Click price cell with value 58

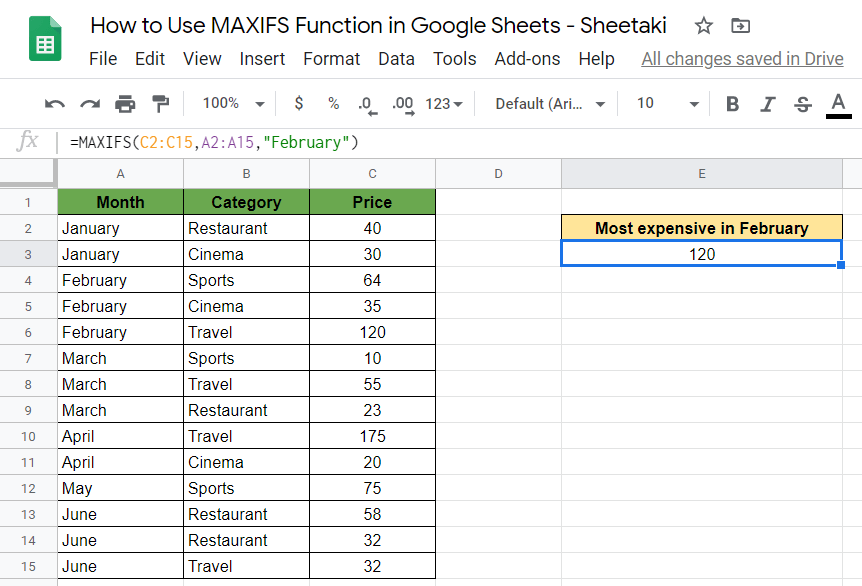click(372, 515)
